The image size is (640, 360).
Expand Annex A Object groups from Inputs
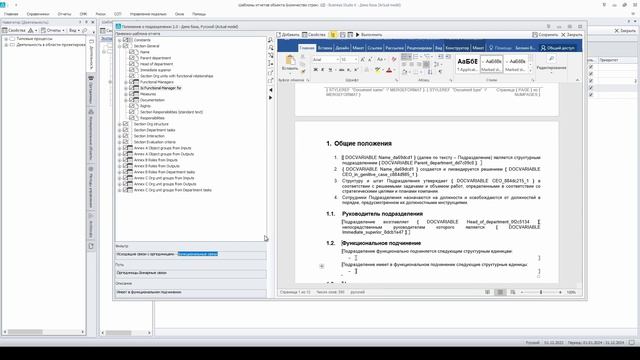(x=120, y=148)
